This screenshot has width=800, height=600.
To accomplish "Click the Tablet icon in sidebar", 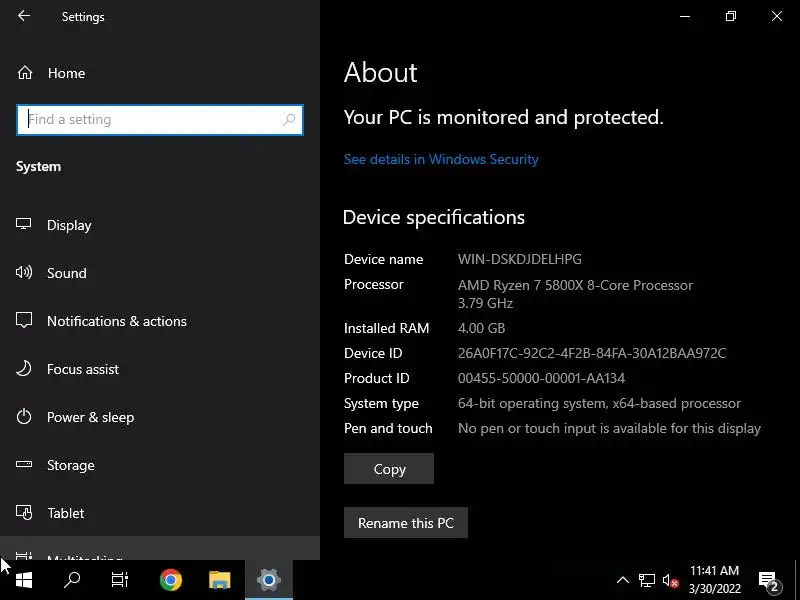I will coord(24,512).
